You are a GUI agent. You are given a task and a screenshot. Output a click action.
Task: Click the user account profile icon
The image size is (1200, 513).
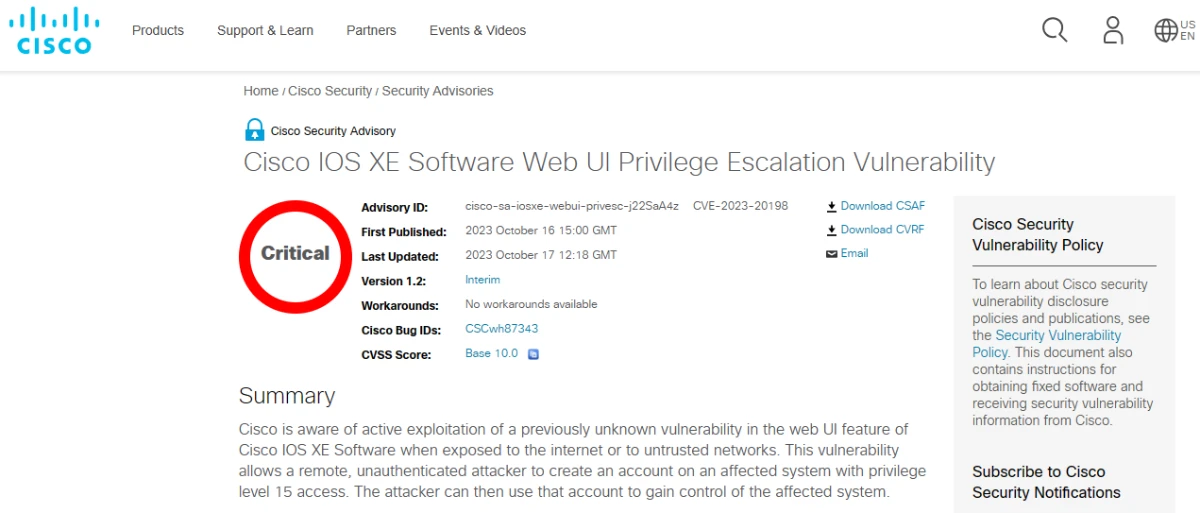point(1113,30)
